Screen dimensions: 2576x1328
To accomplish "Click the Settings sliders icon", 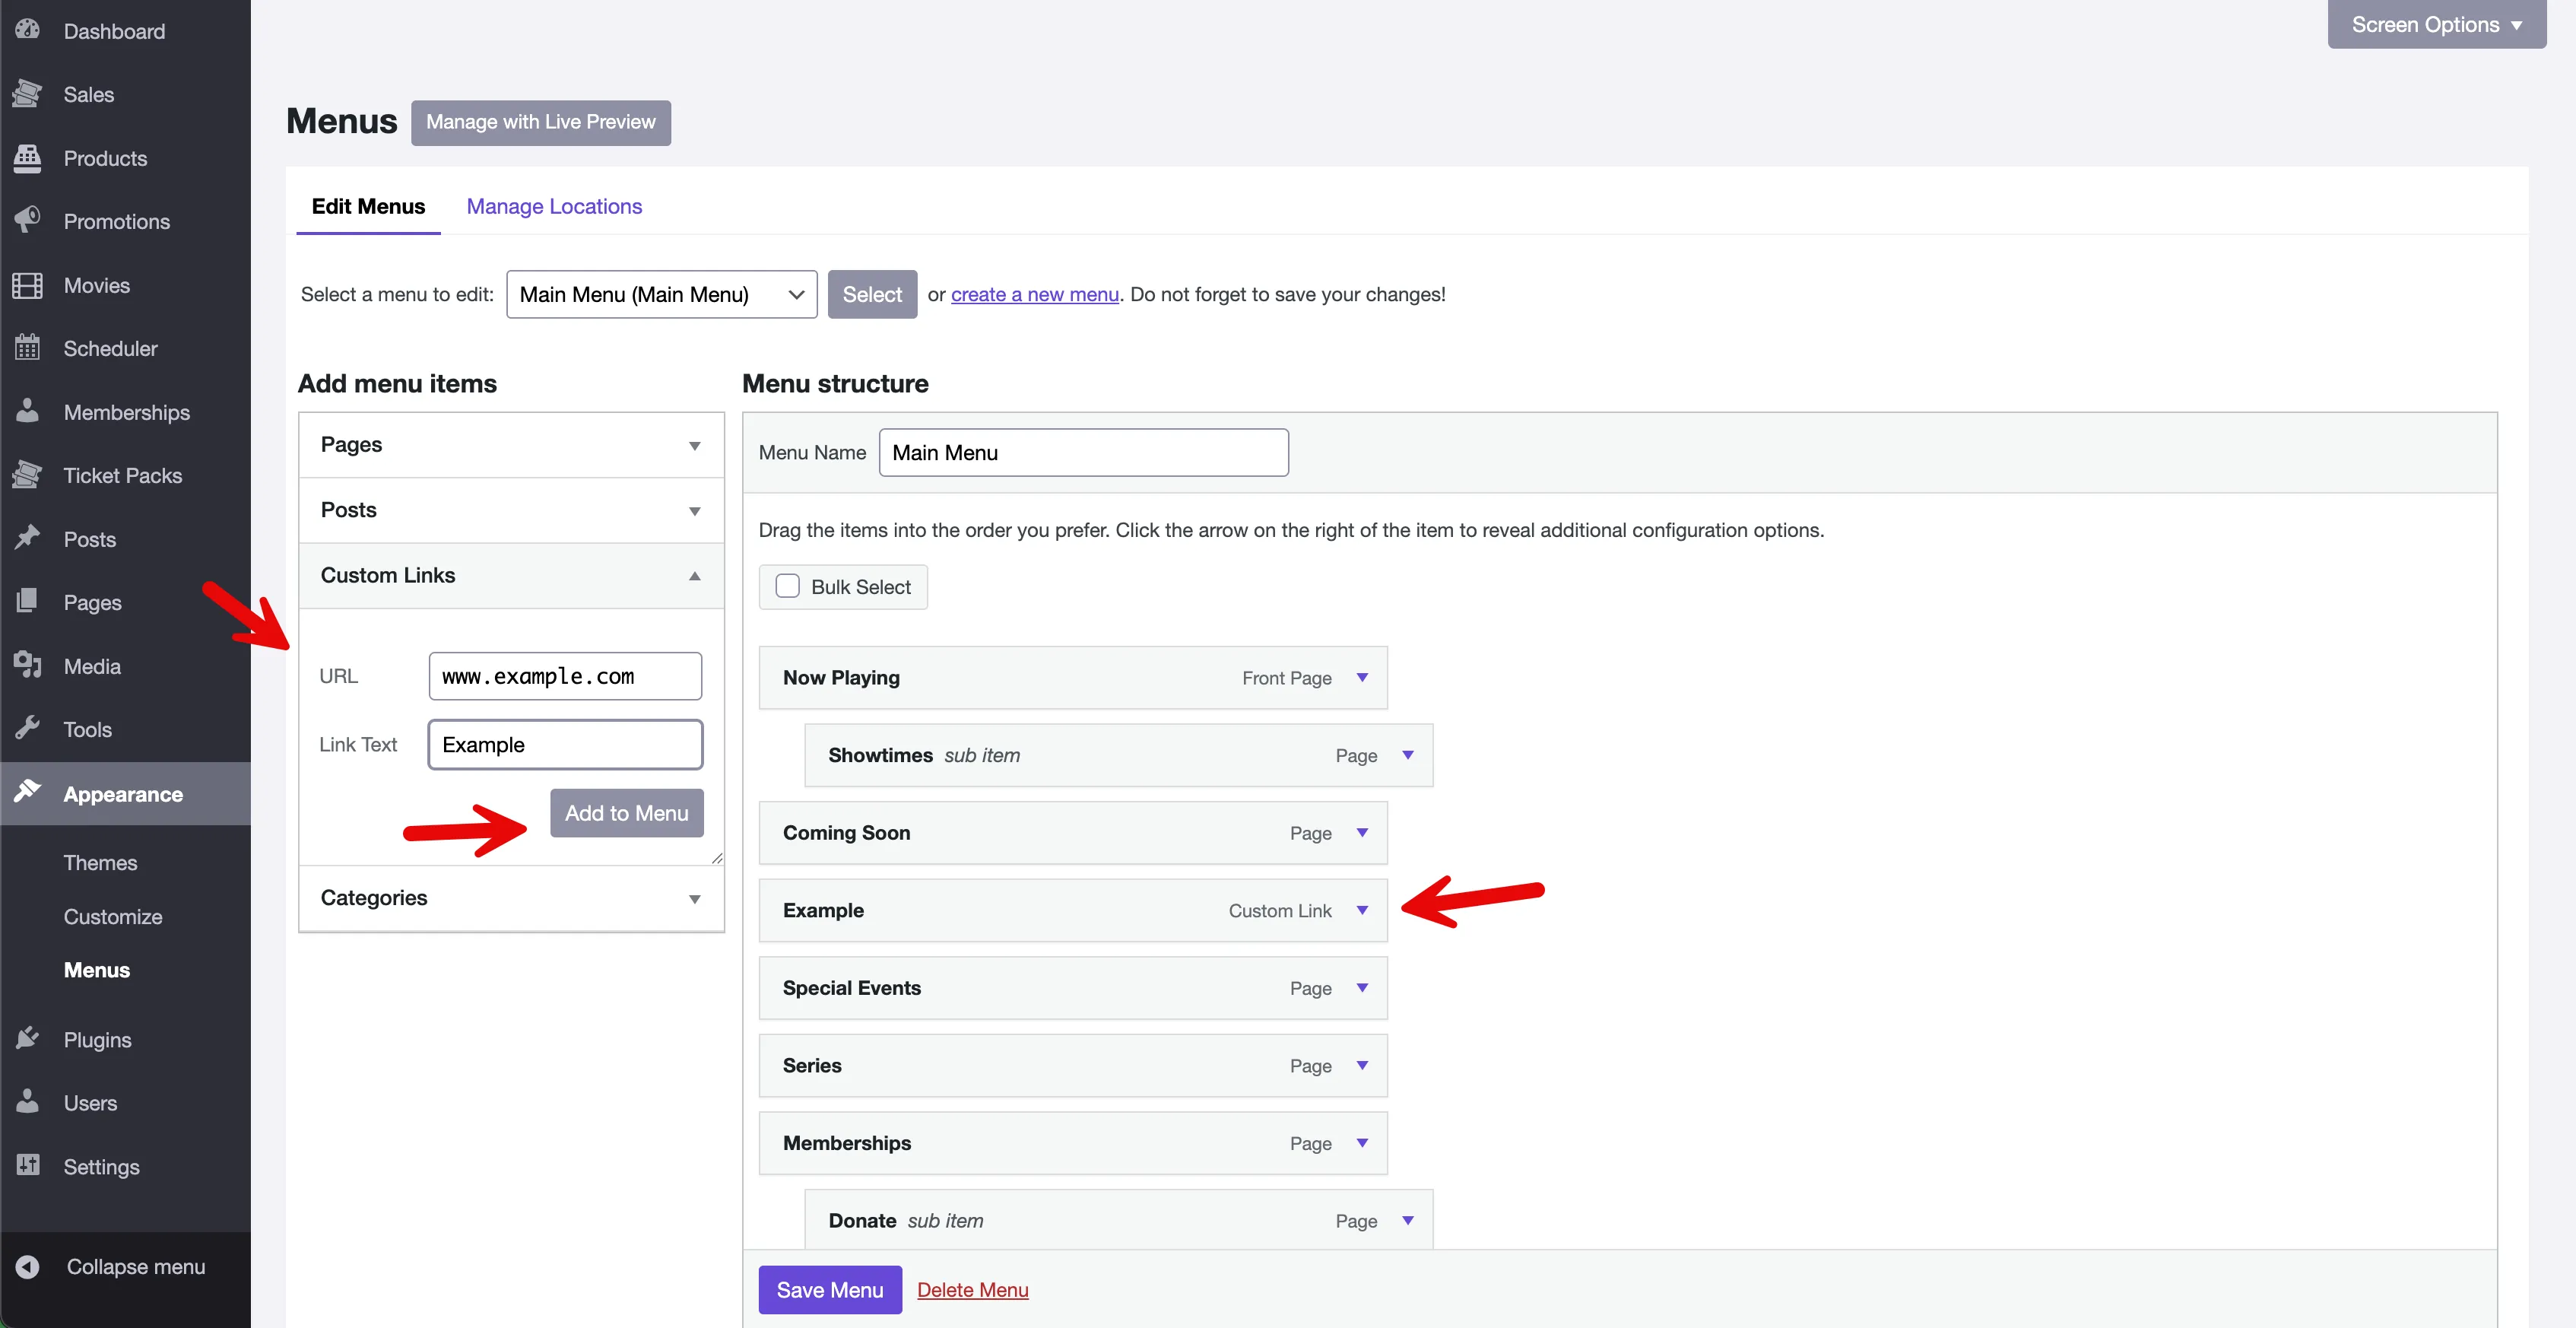I will [27, 1165].
